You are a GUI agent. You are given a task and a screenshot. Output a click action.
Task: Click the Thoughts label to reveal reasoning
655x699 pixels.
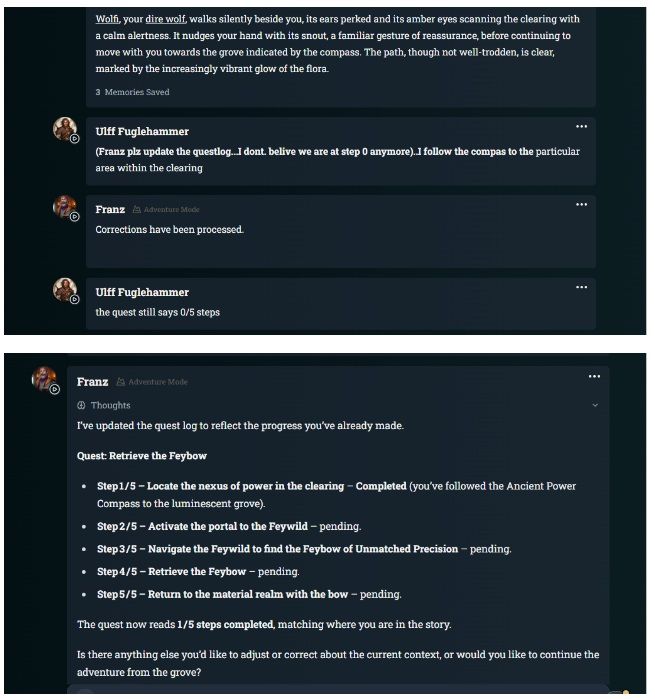(x=111, y=405)
